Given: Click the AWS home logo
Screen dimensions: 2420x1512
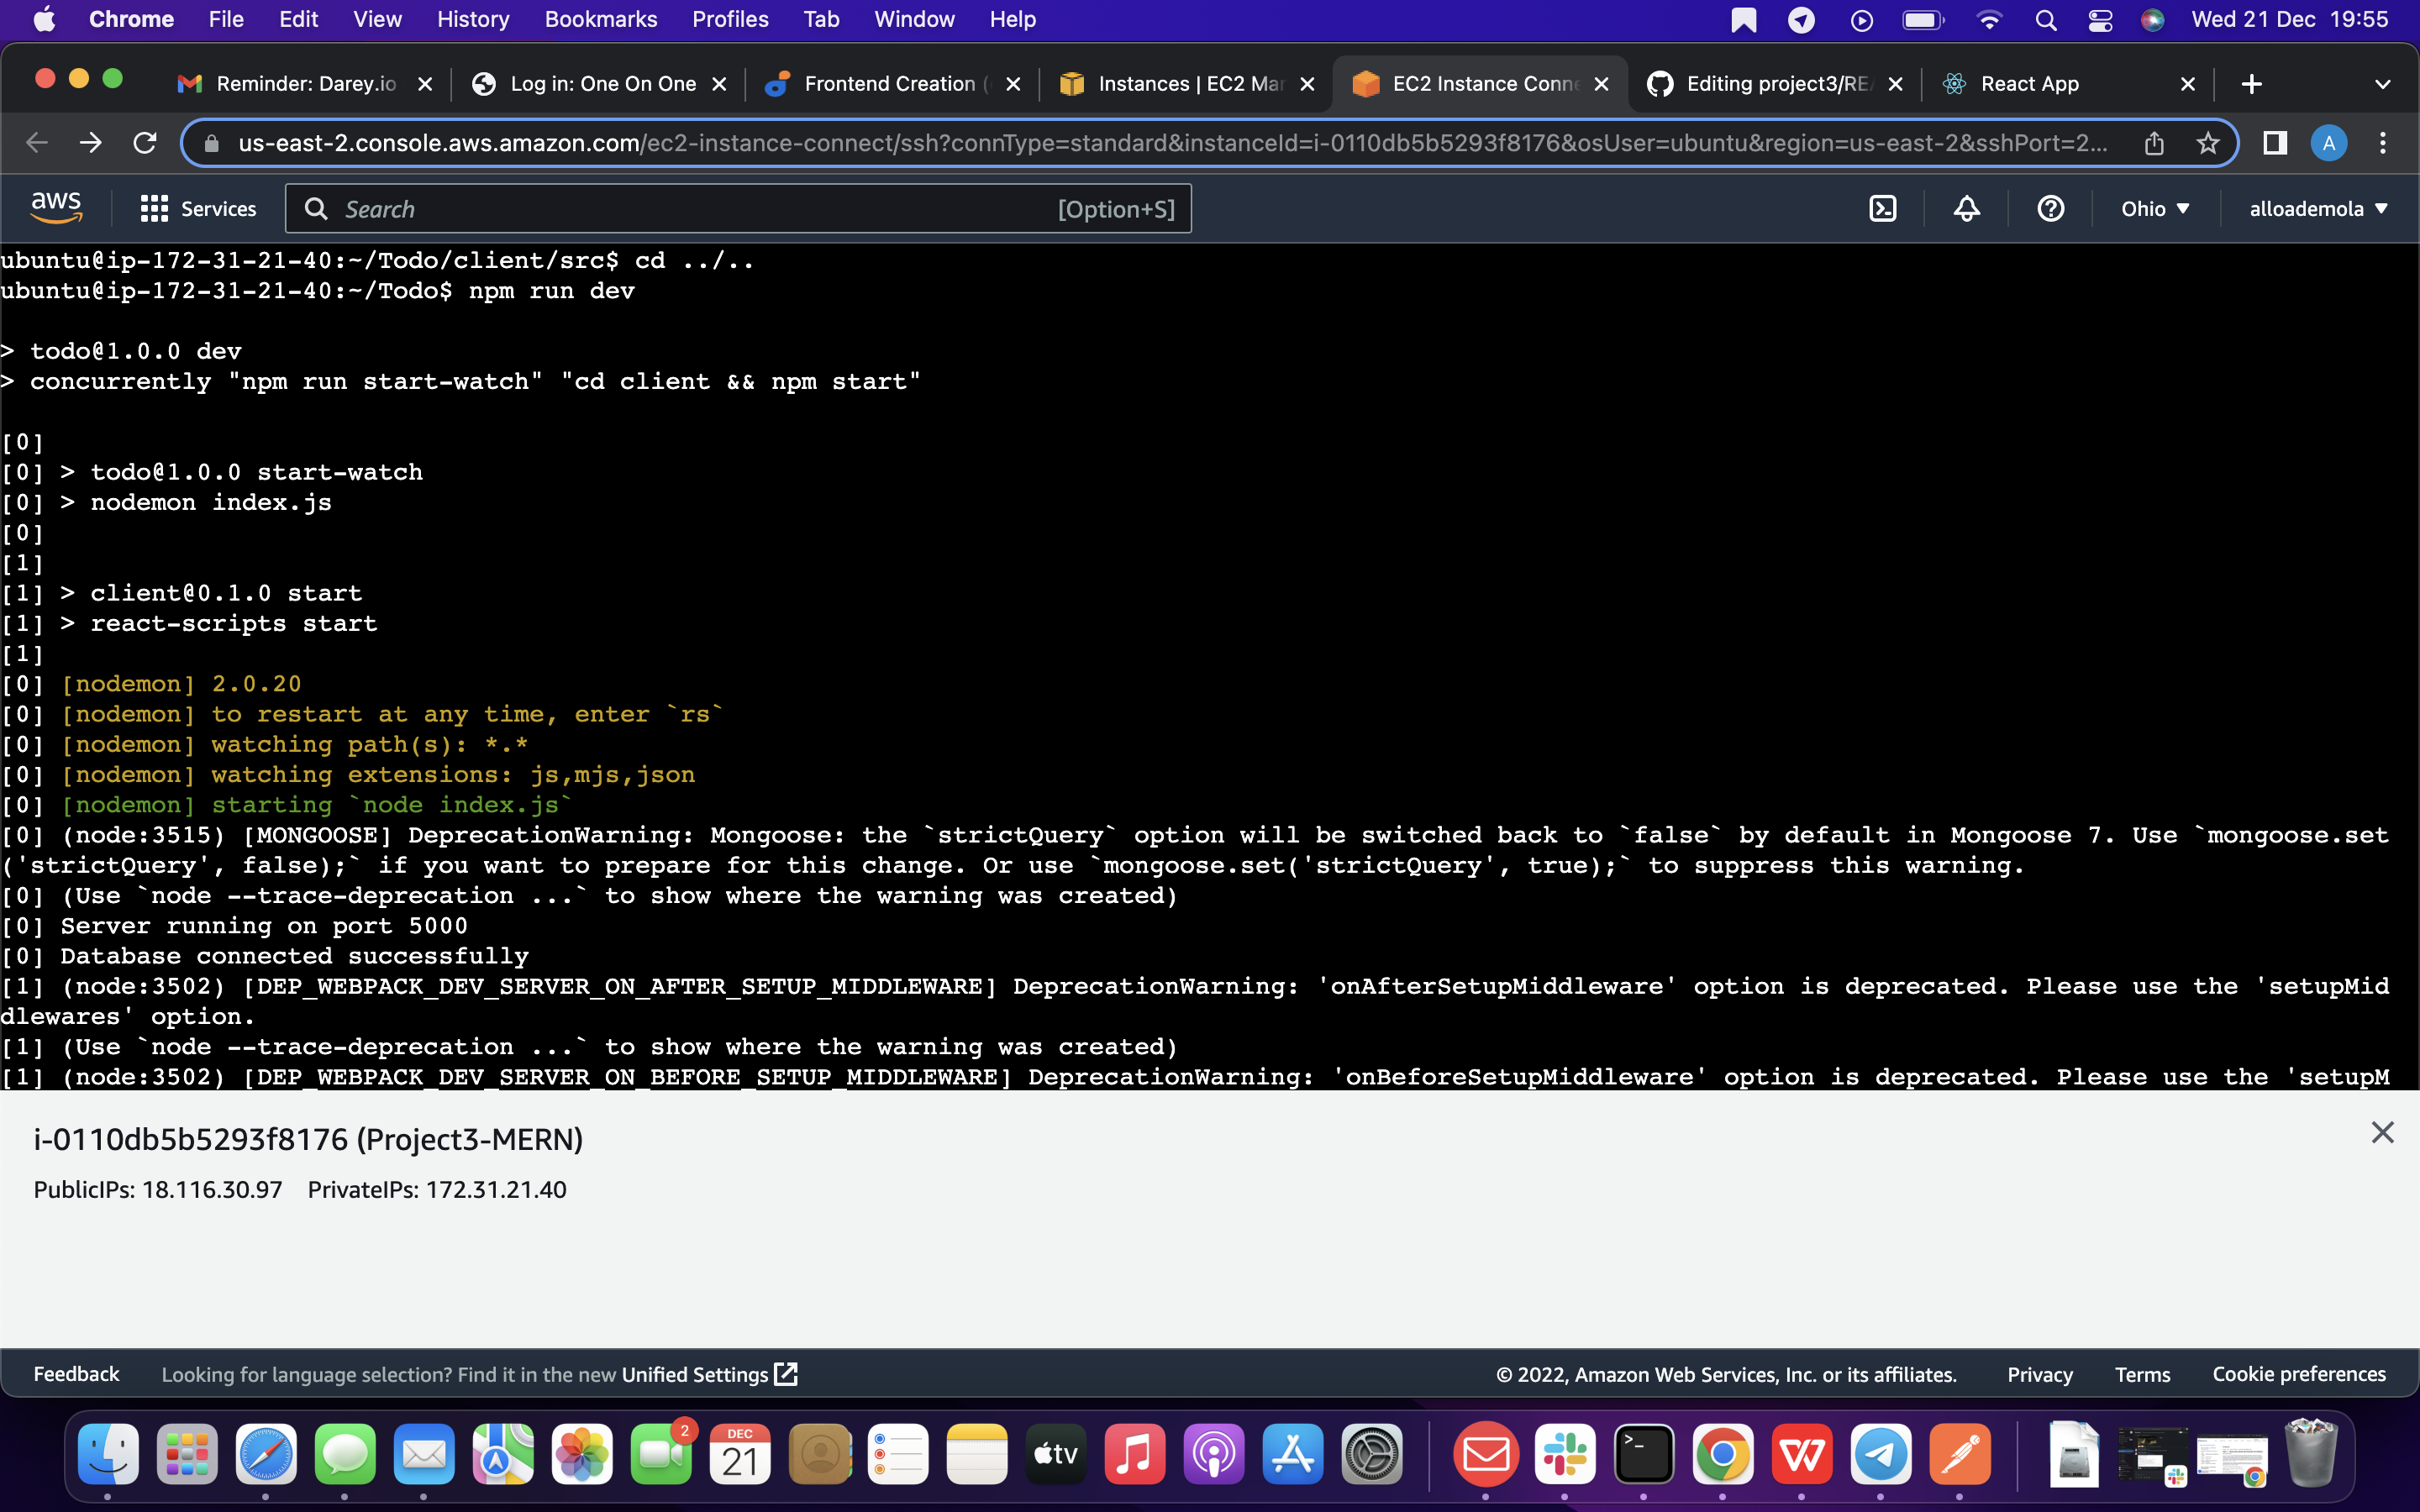Looking at the screenshot, I should click(x=56, y=205).
